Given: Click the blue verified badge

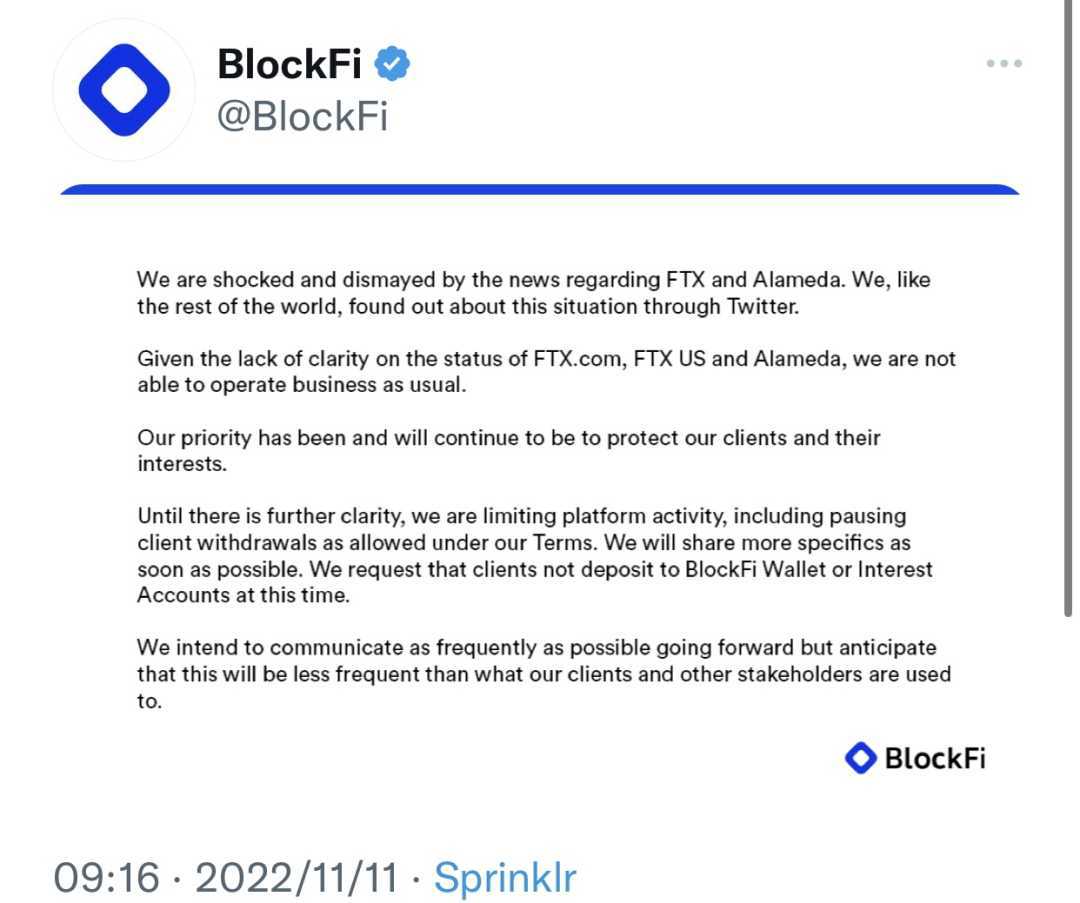Looking at the screenshot, I should pos(392,65).
